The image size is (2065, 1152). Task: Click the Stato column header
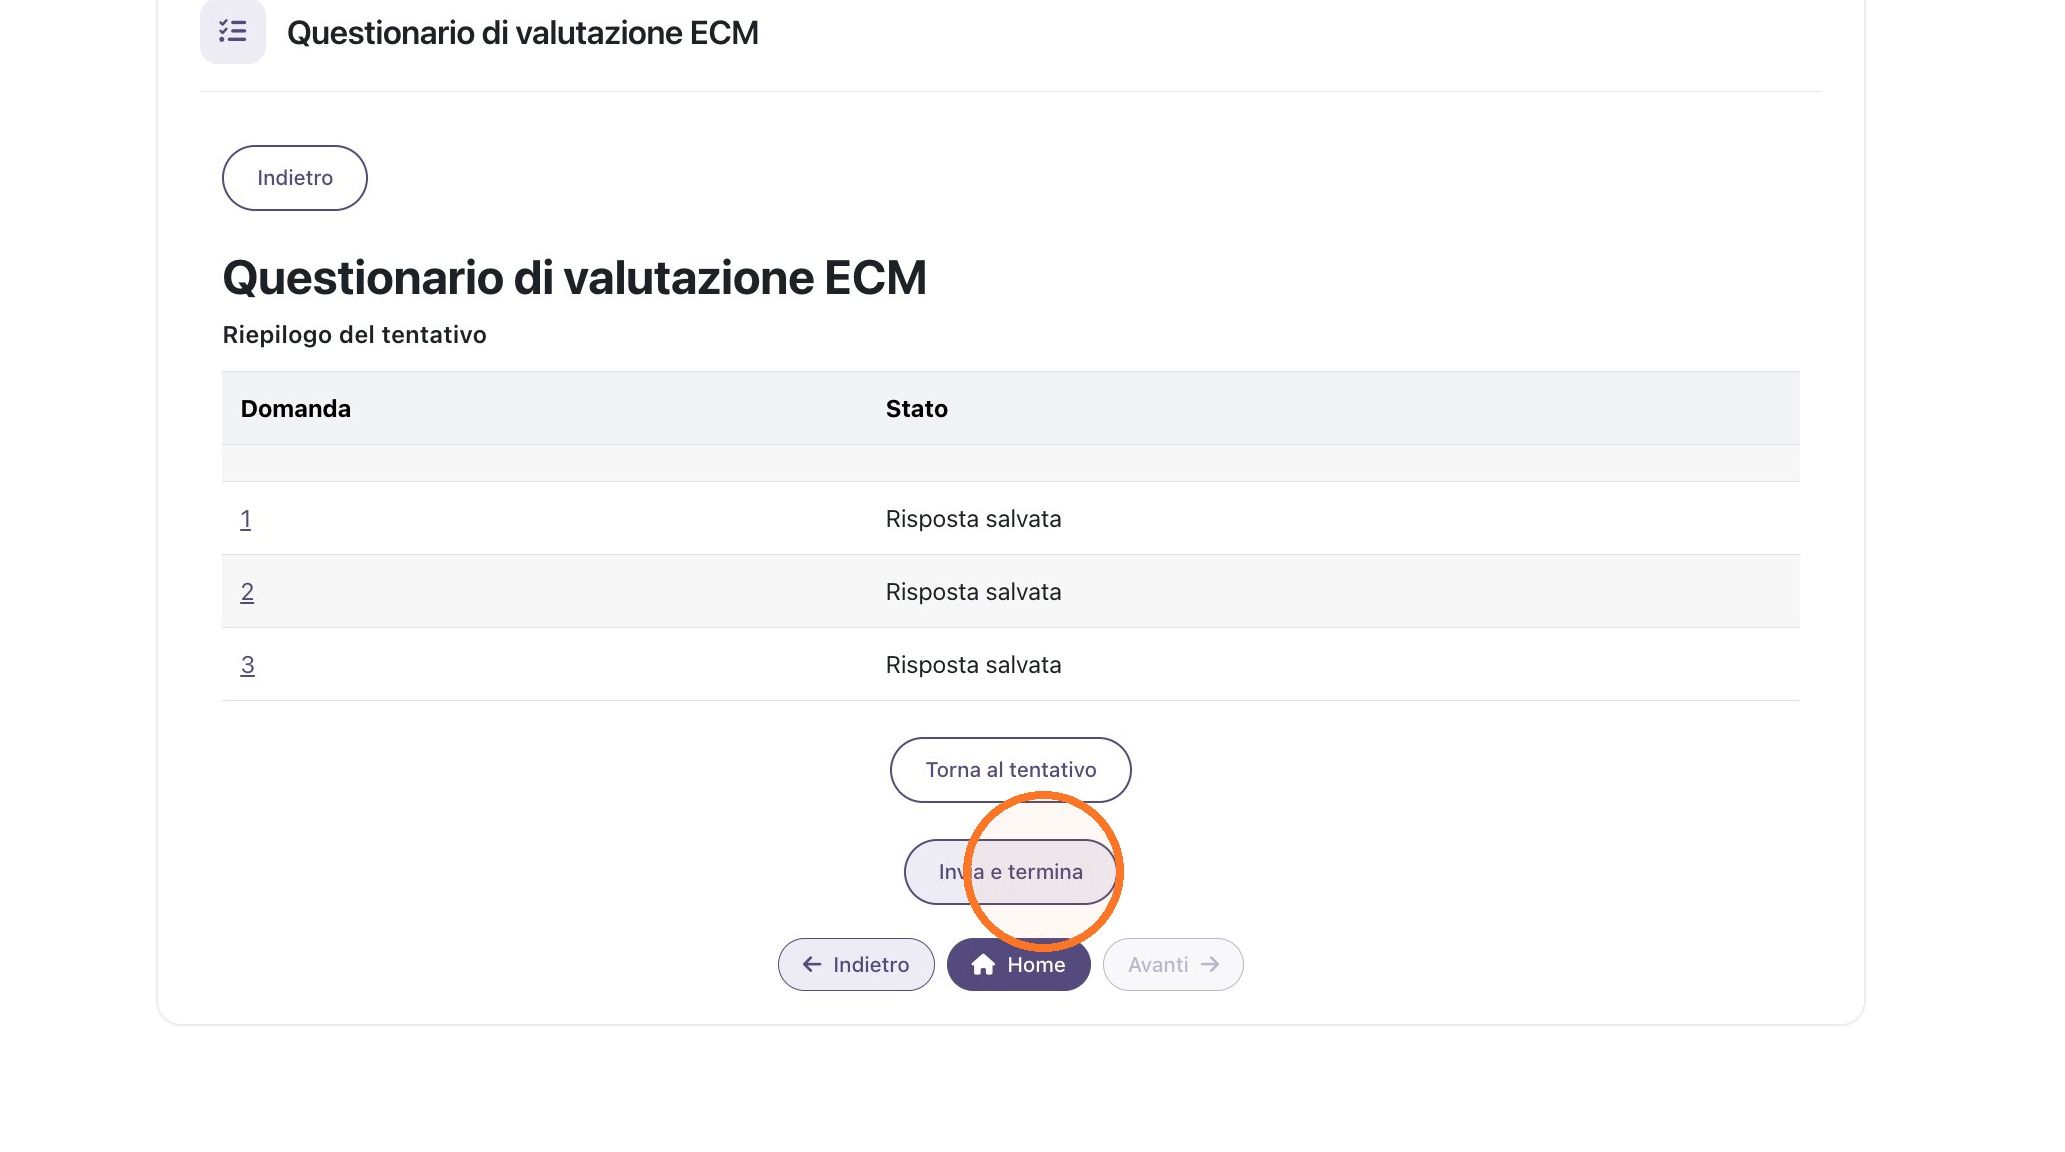tap(917, 409)
